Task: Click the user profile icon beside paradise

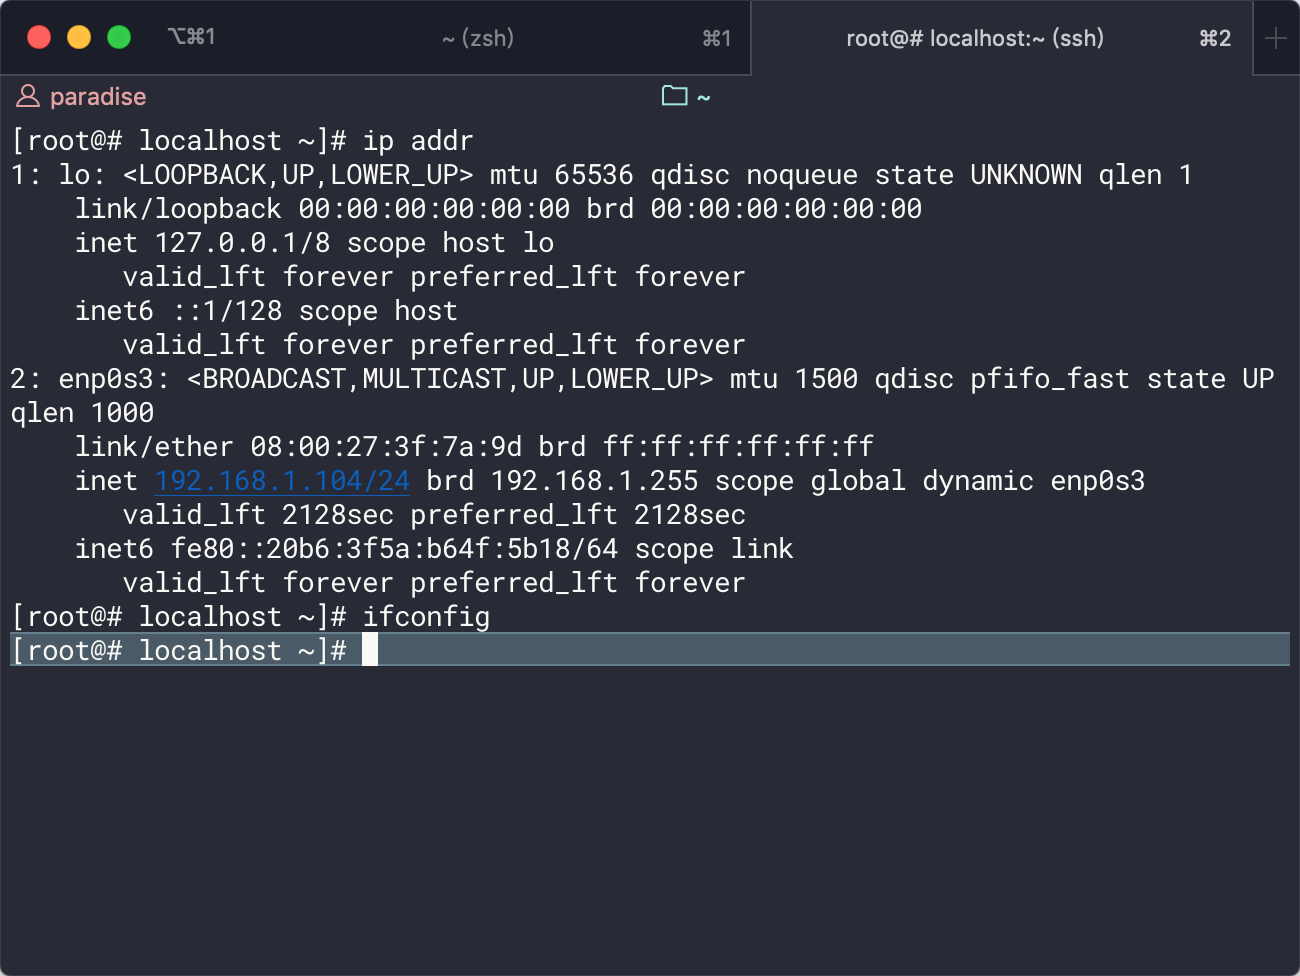Action: [x=28, y=96]
